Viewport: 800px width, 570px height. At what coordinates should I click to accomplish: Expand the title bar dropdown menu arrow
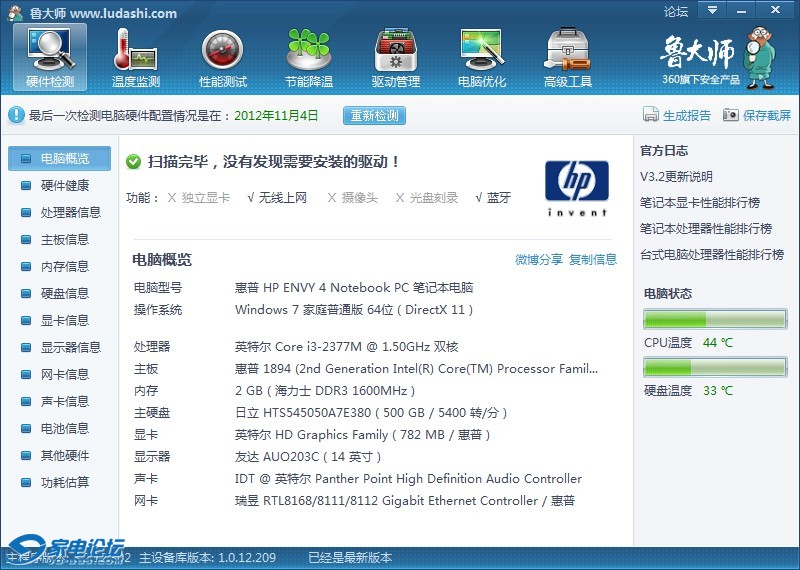pyautogui.click(x=711, y=11)
